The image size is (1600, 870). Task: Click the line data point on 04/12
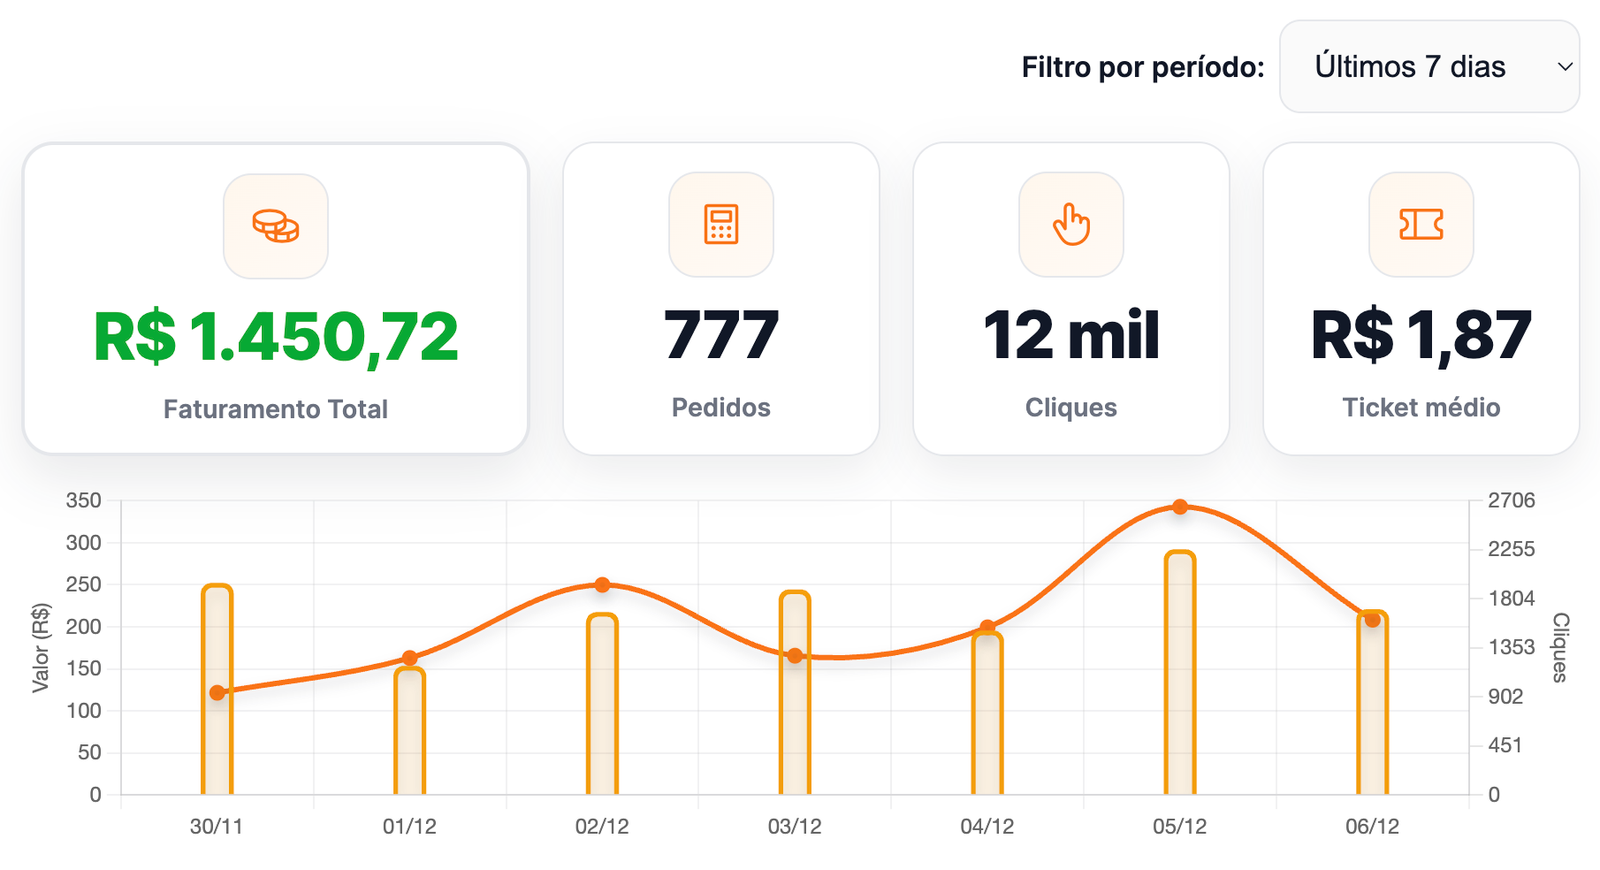(x=987, y=627)
